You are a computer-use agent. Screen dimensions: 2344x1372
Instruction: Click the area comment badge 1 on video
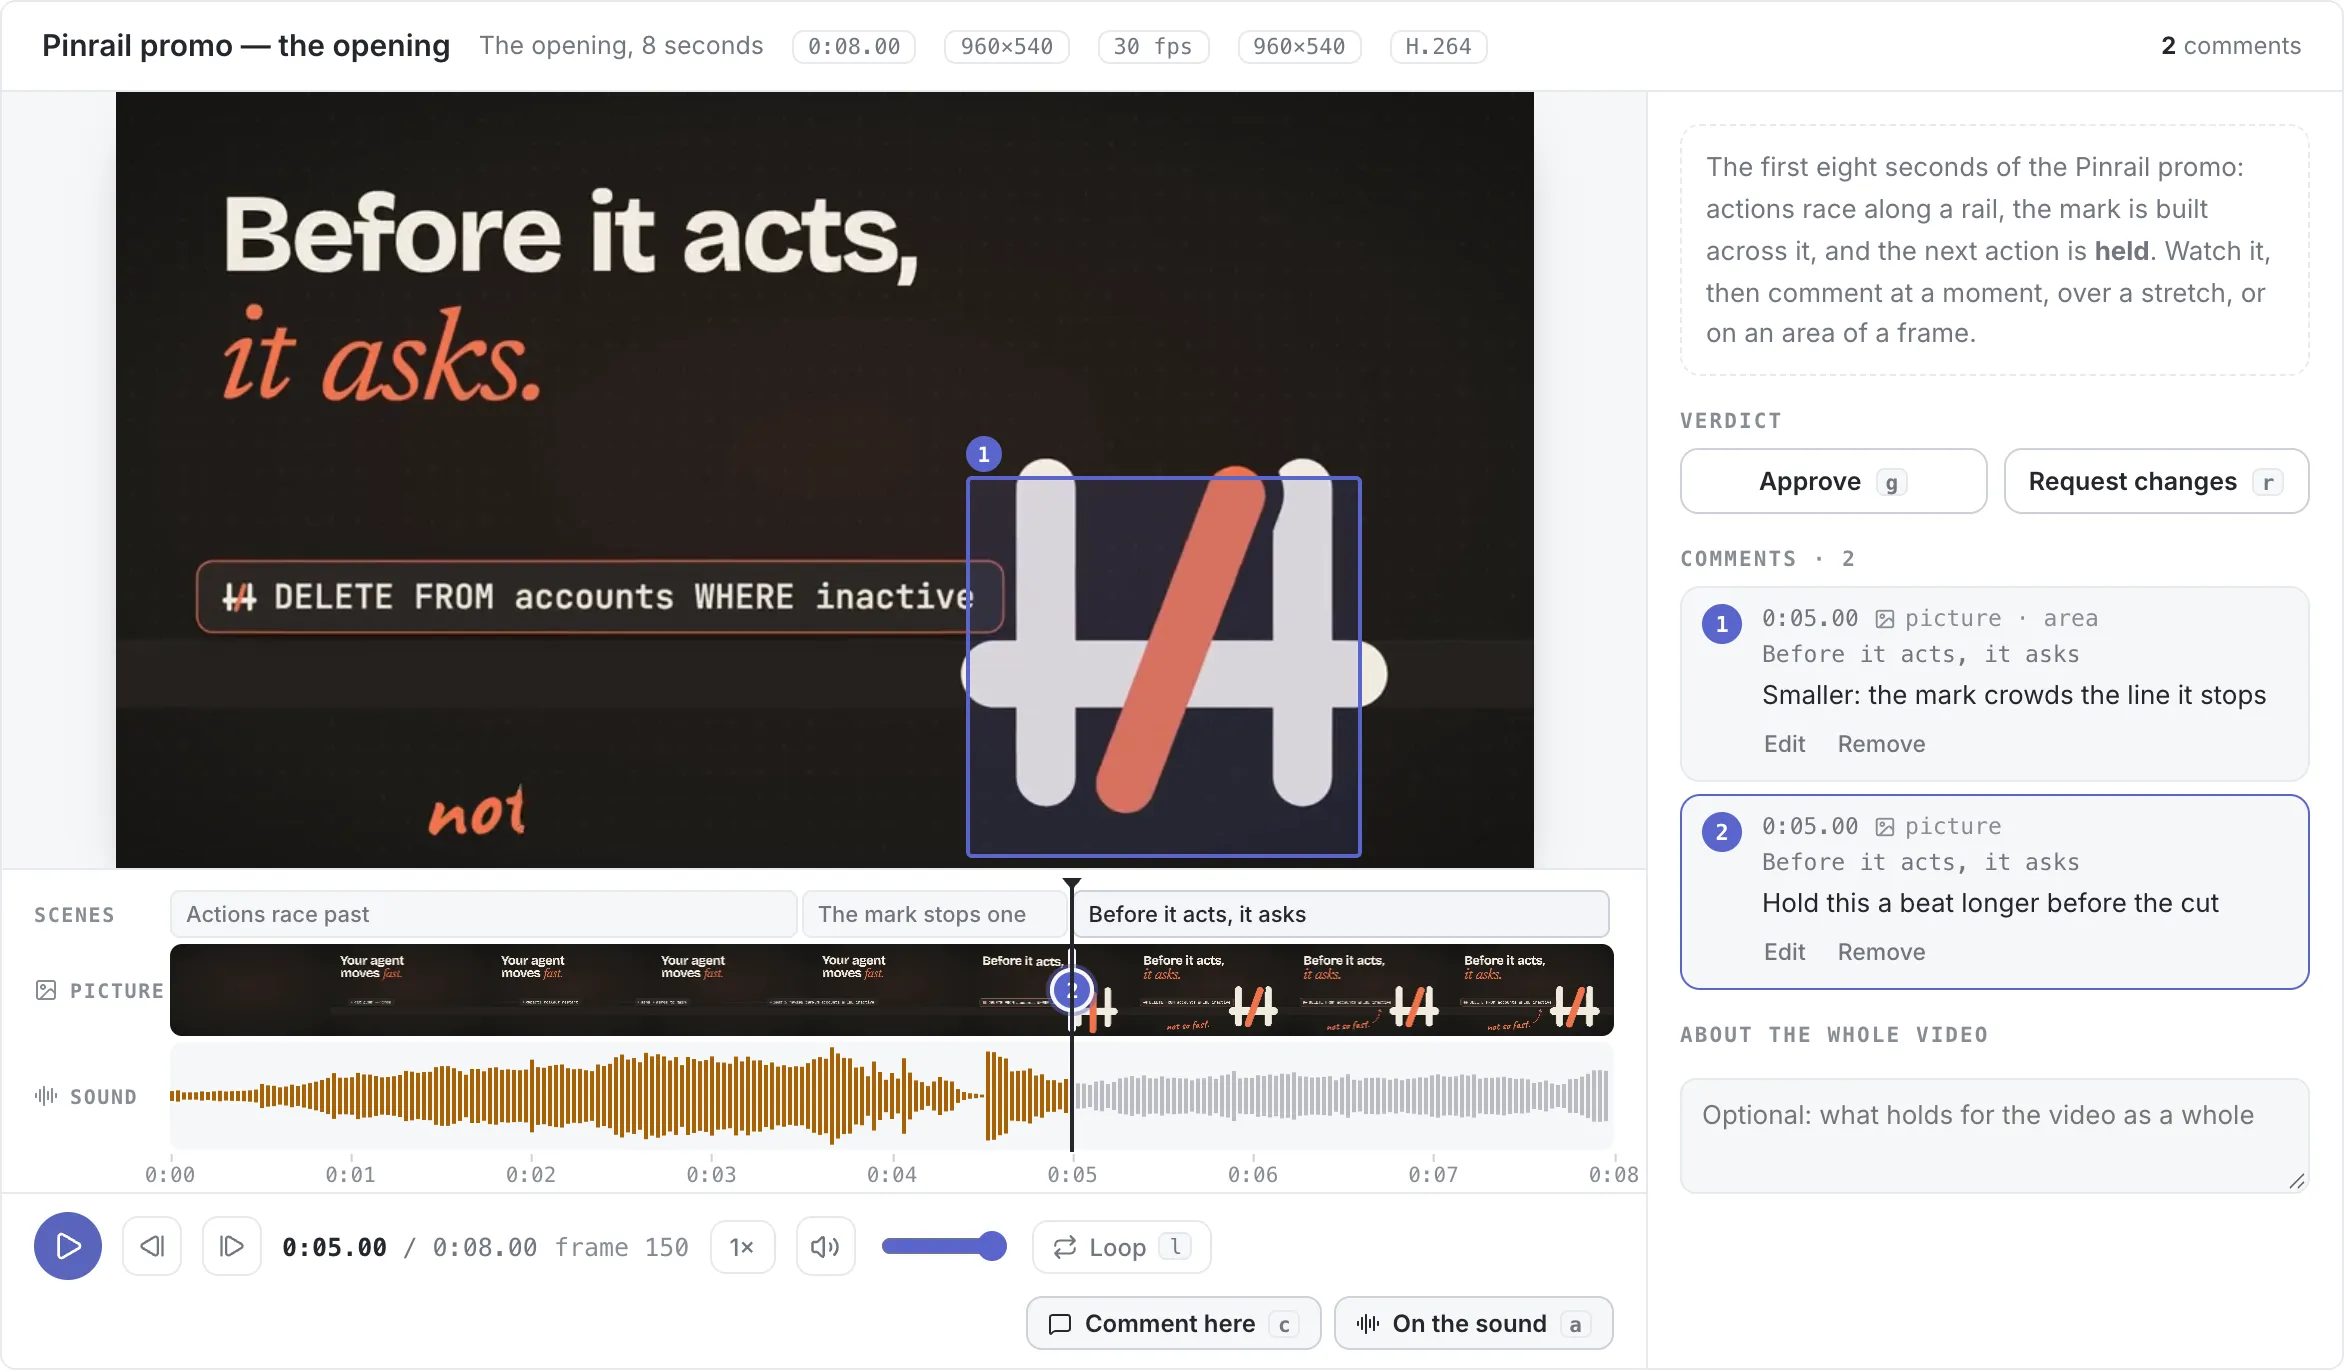click(x=984, y=454)
